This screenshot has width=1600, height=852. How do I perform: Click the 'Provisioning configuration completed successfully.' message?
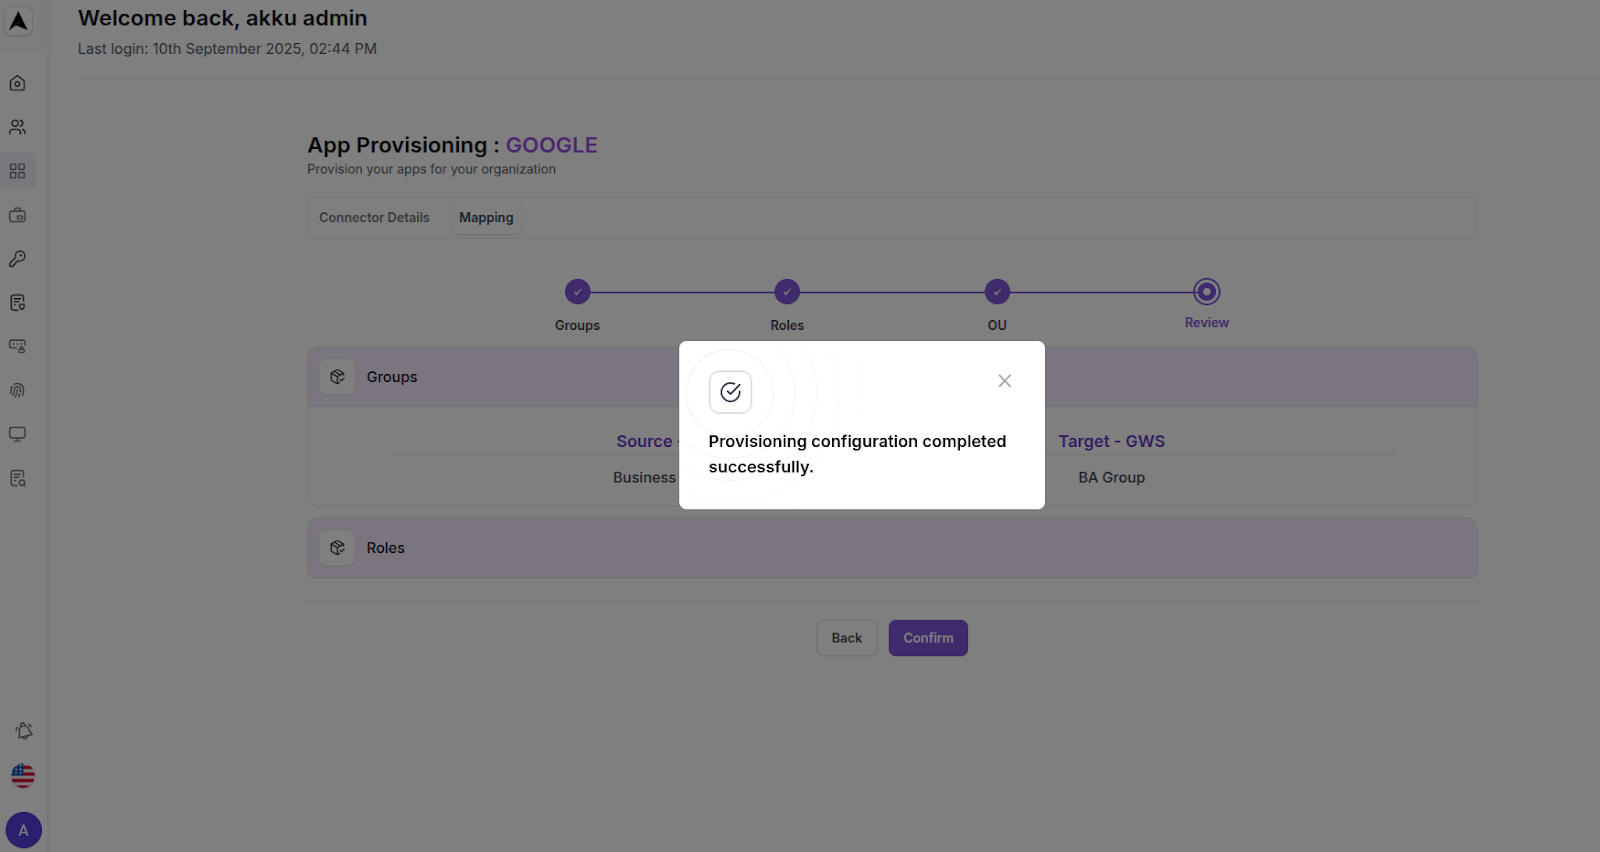coord(857,454)
